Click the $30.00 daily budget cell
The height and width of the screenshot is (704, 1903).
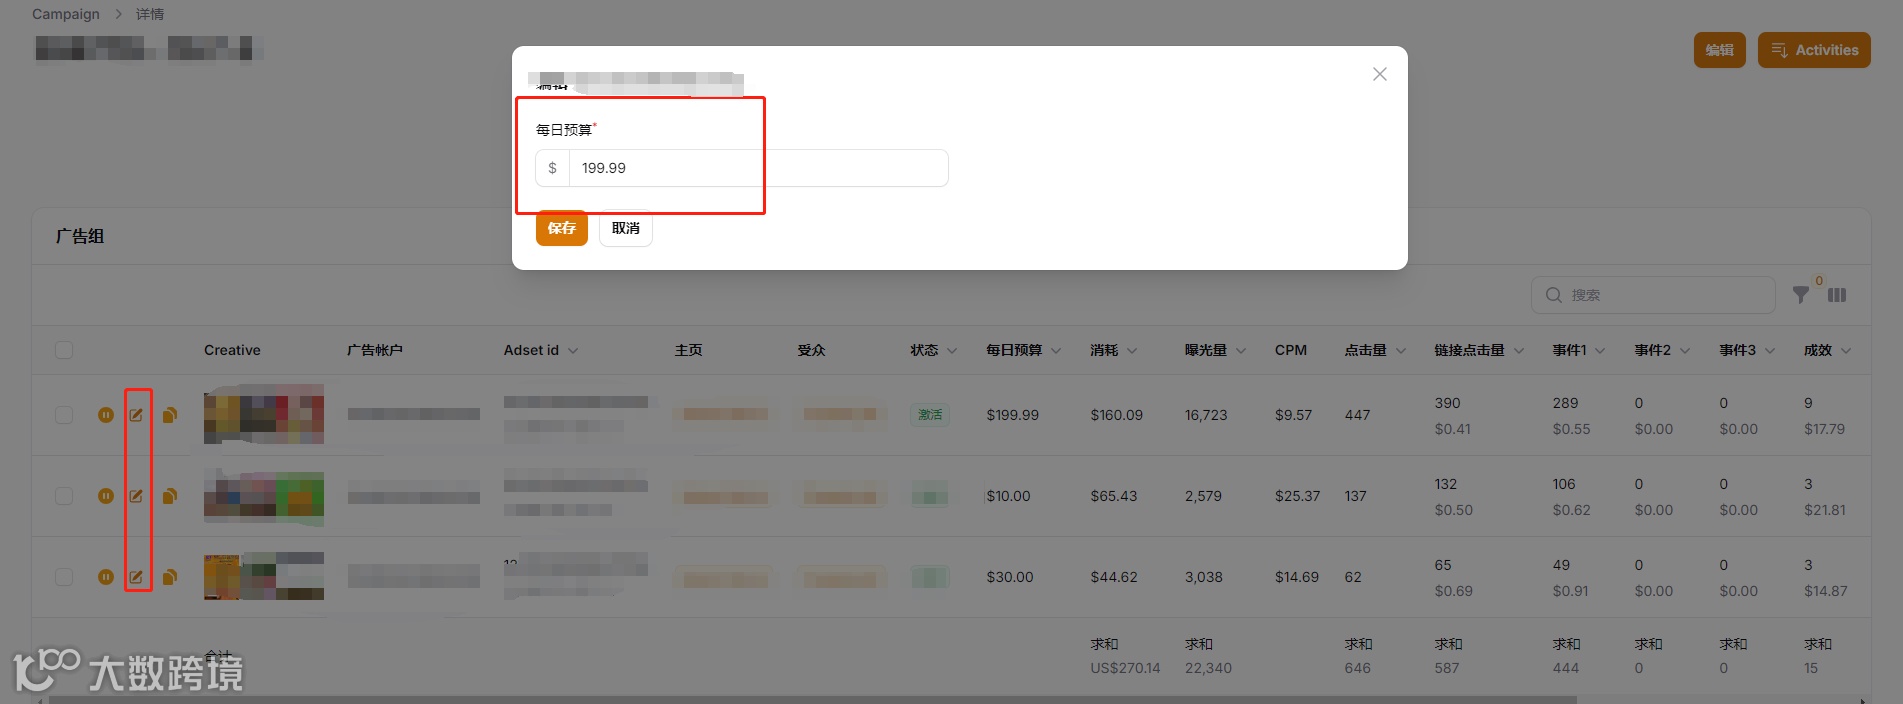click(x=1010, y=577)
